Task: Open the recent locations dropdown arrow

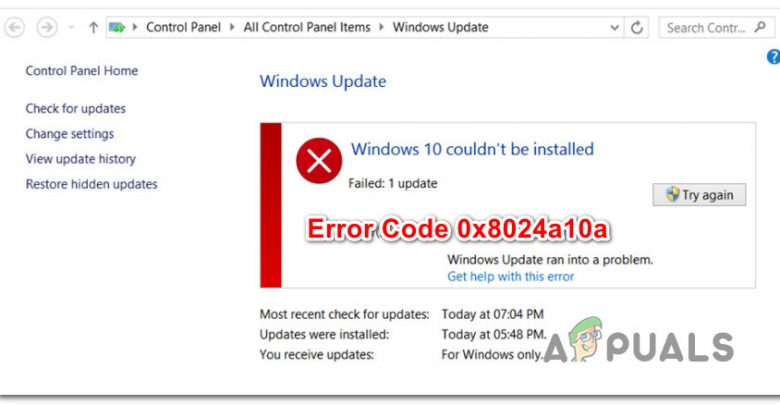Action: 71,27
